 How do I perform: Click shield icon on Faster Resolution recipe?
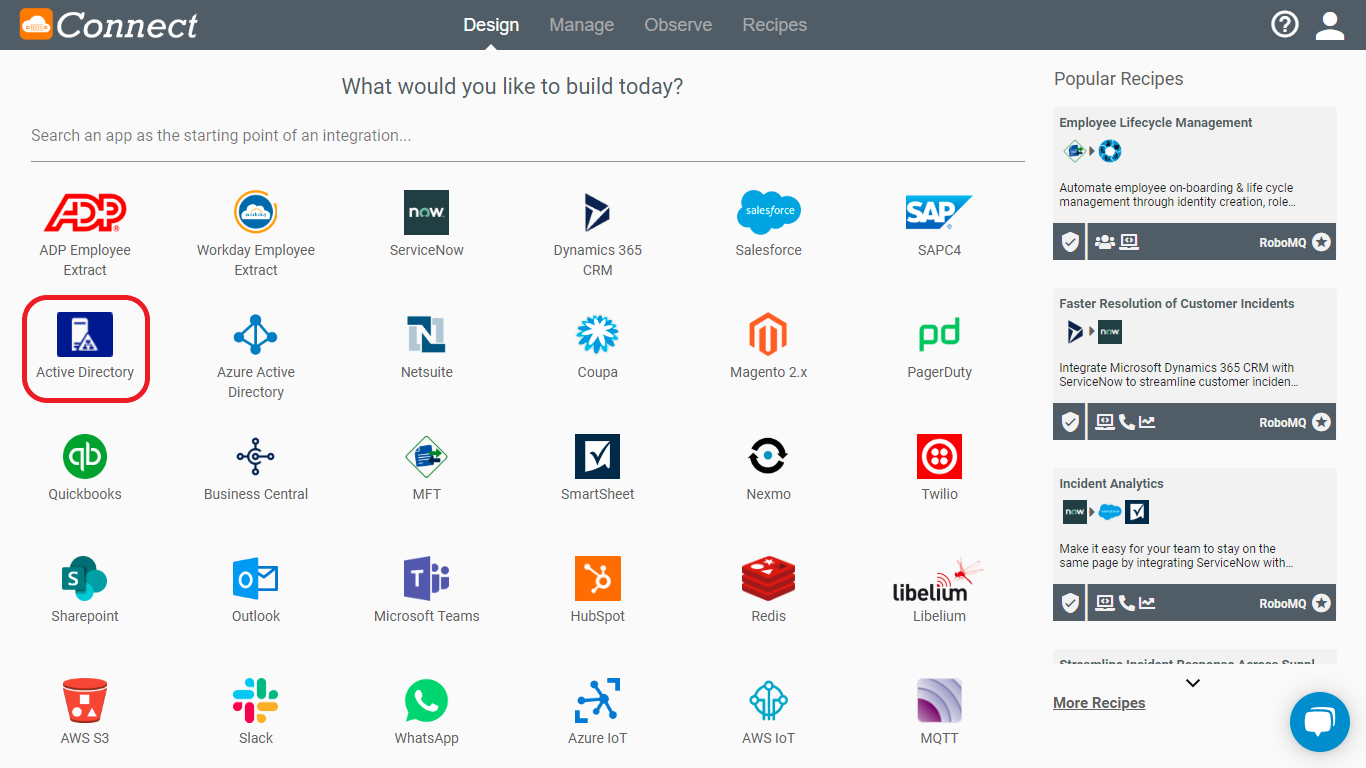tap(1070, 422)
